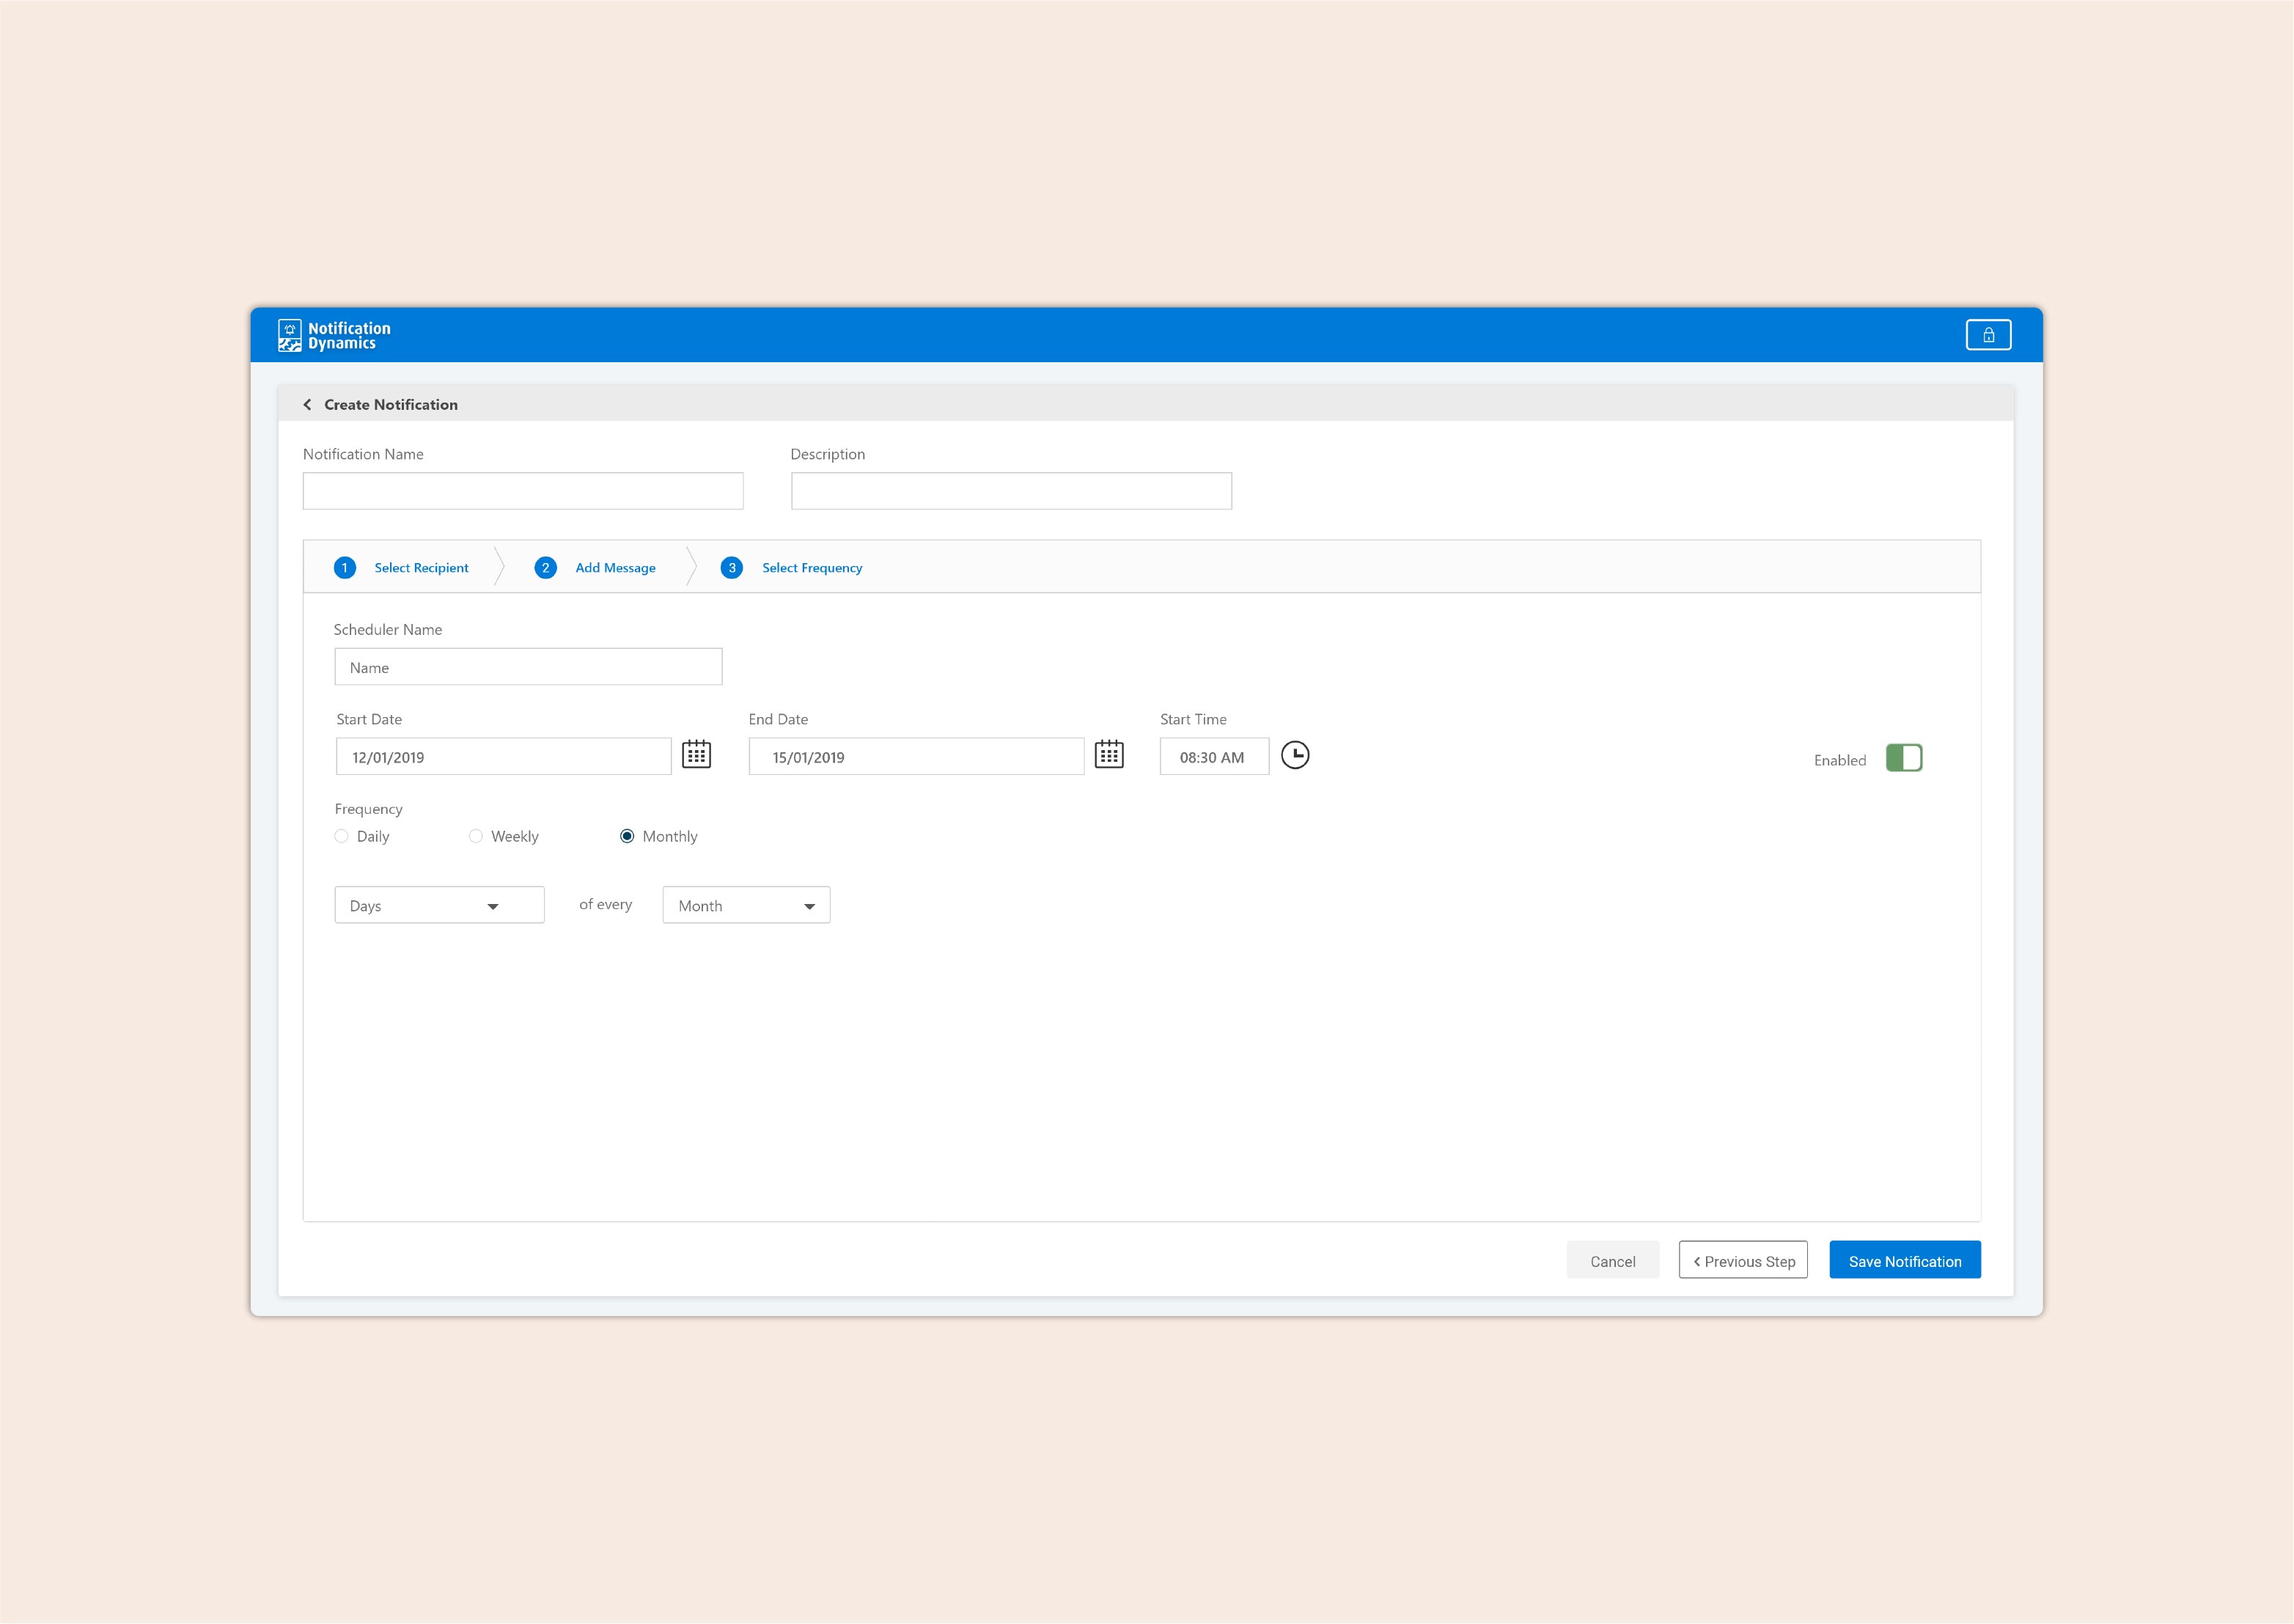Click the Cancel button
Screen dimensions: 2294x1624
coord(1613,1260)
